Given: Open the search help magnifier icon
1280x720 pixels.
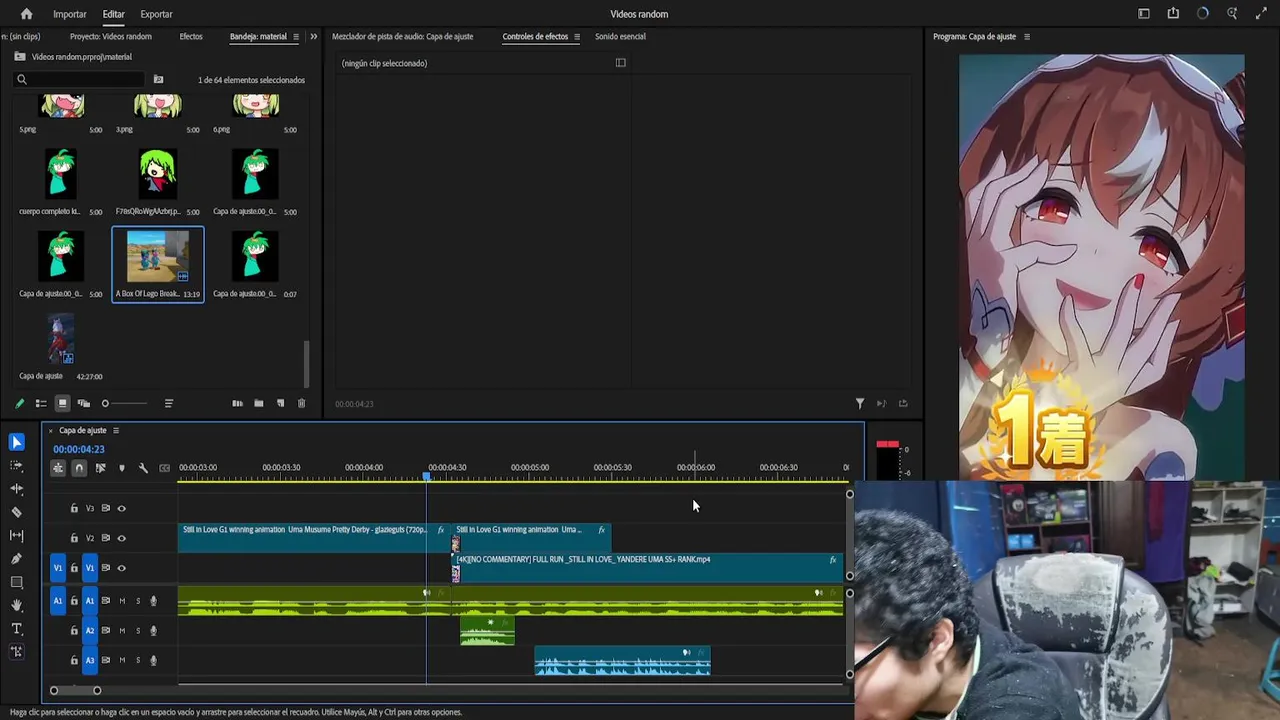Looking at the screenshot, I should (x=1232, y=14).
